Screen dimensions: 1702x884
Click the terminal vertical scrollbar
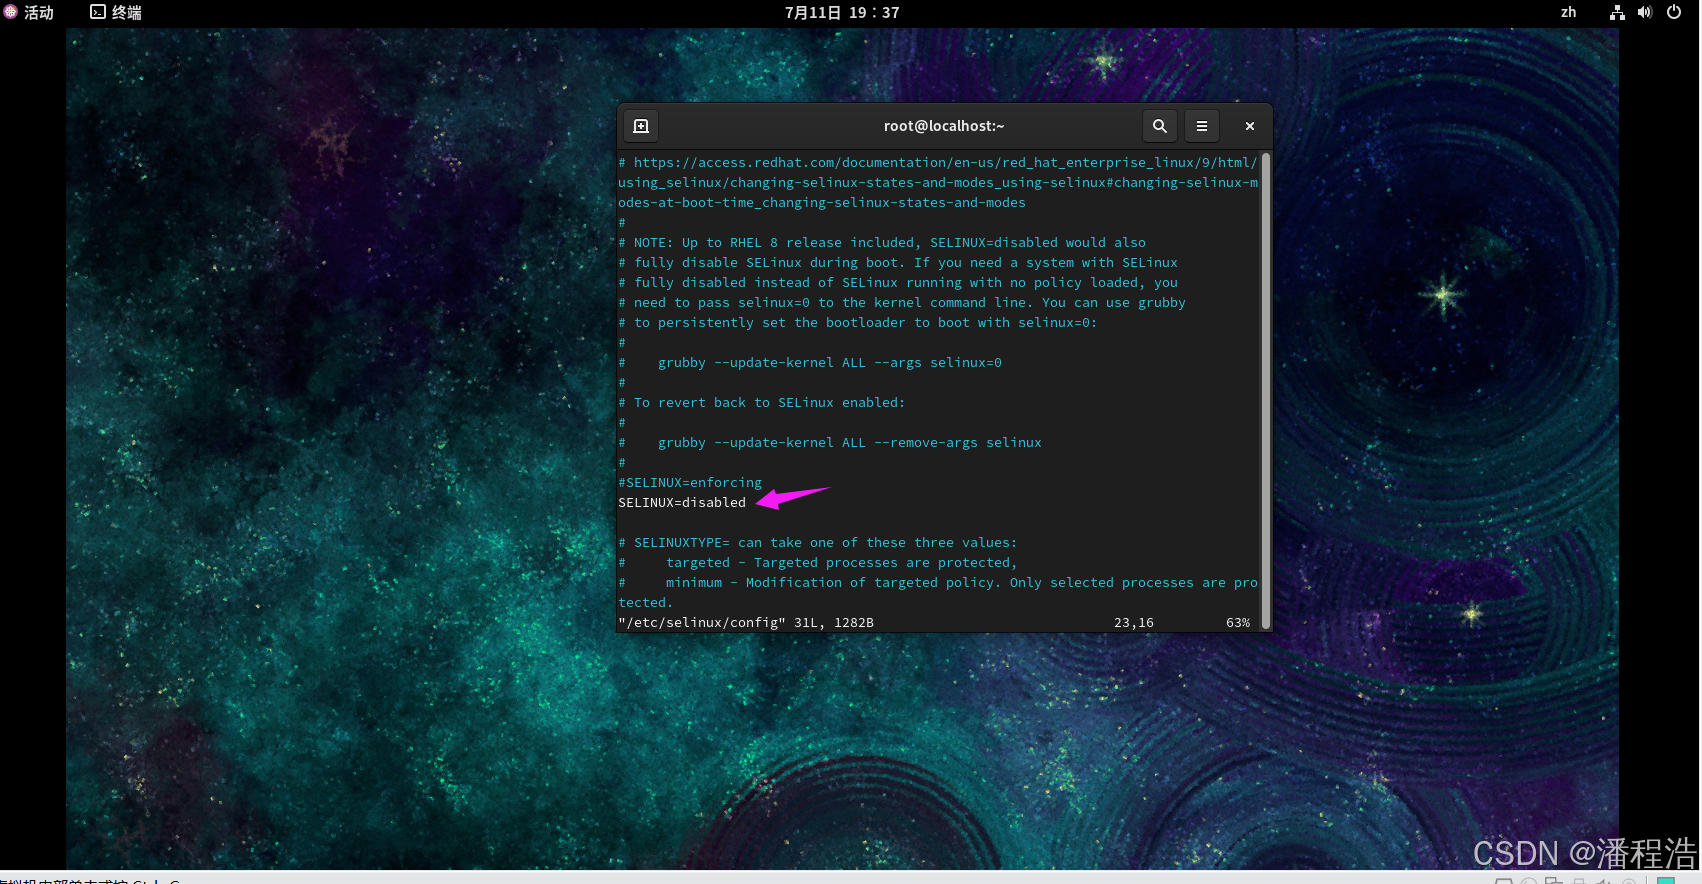tap(1266, 390)
